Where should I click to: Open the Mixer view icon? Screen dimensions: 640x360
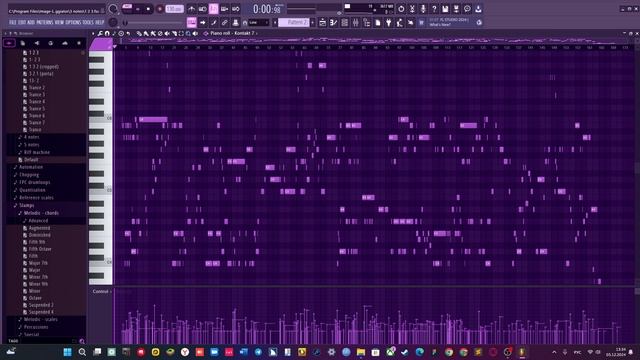[356, 22]
